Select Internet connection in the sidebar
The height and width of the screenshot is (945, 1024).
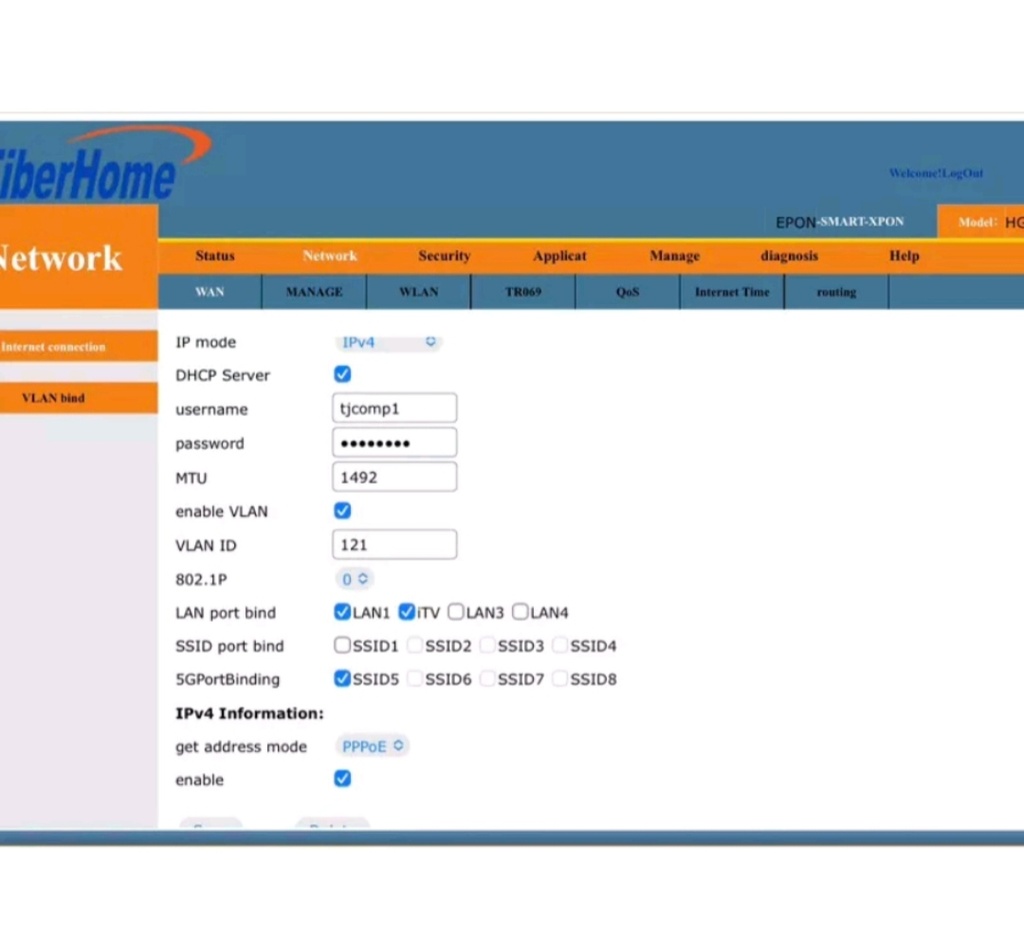(78, 347)
